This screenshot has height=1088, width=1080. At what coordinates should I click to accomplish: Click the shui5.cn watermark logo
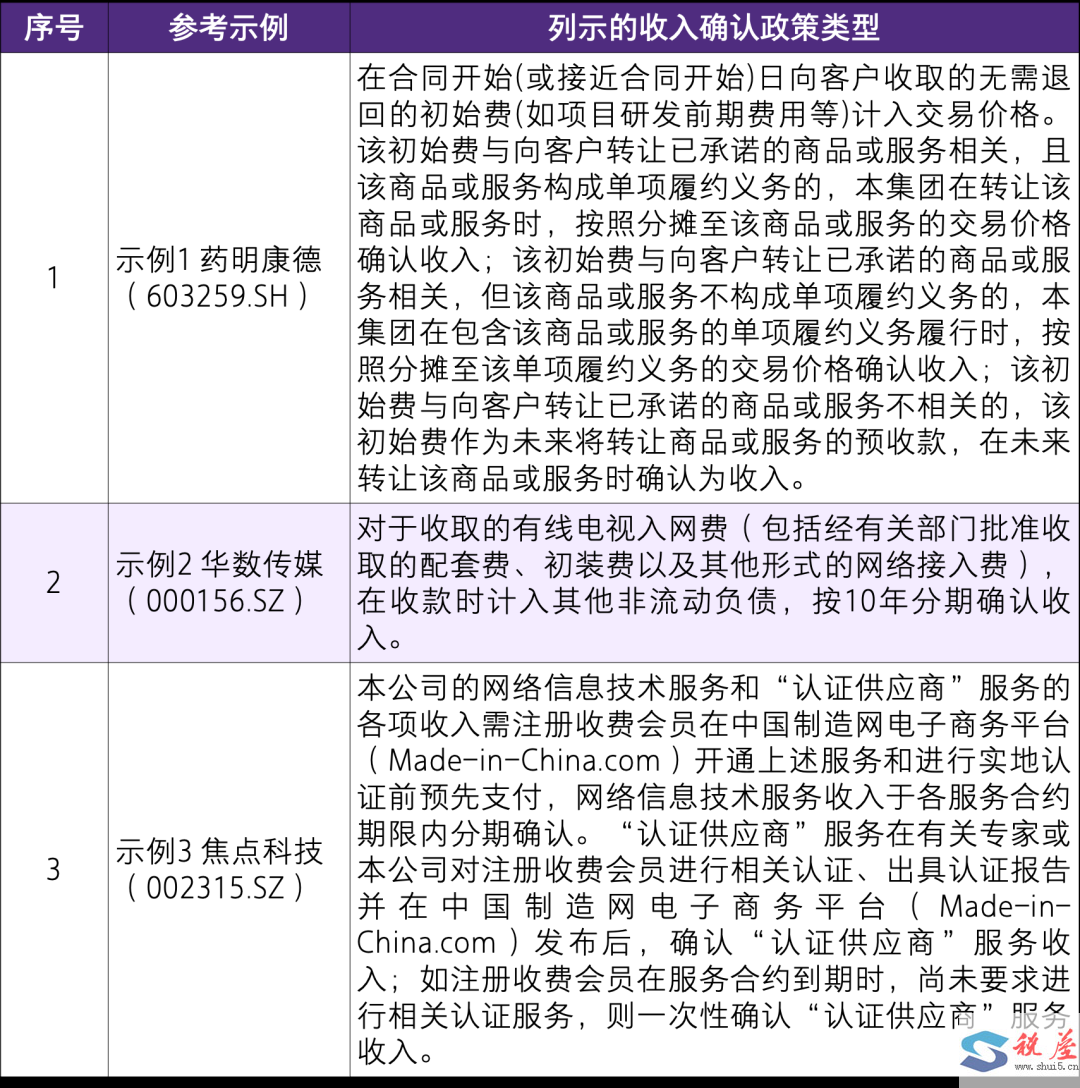1015,1050
